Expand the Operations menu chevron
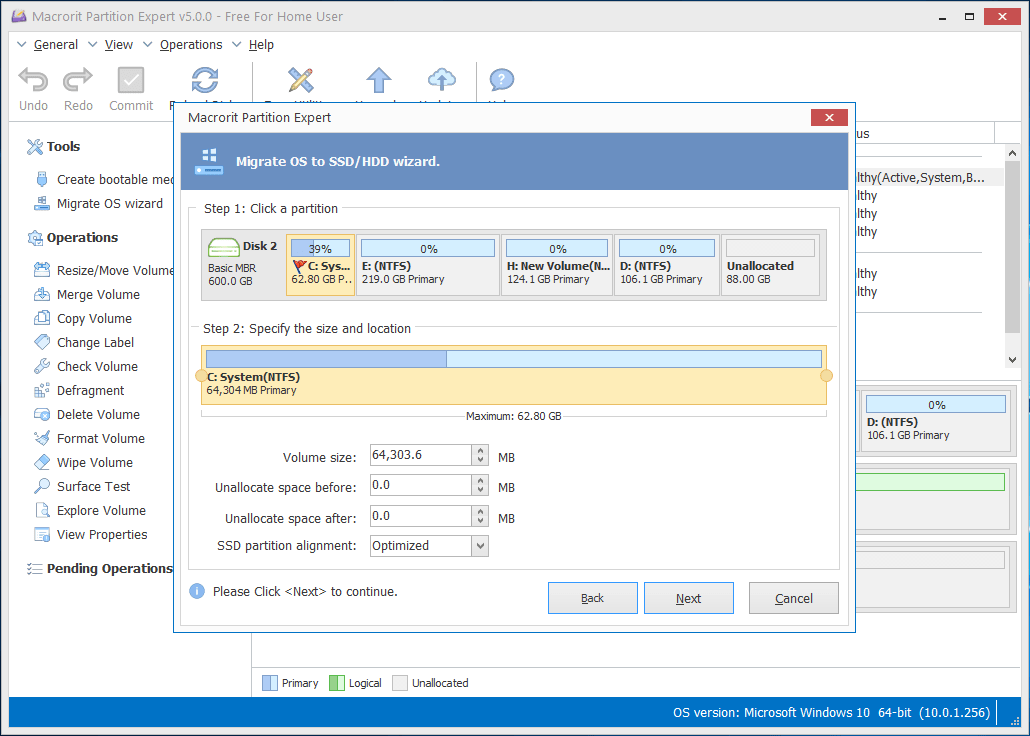The width and height of the screenshot is (1030, 736). pos(148,45)
